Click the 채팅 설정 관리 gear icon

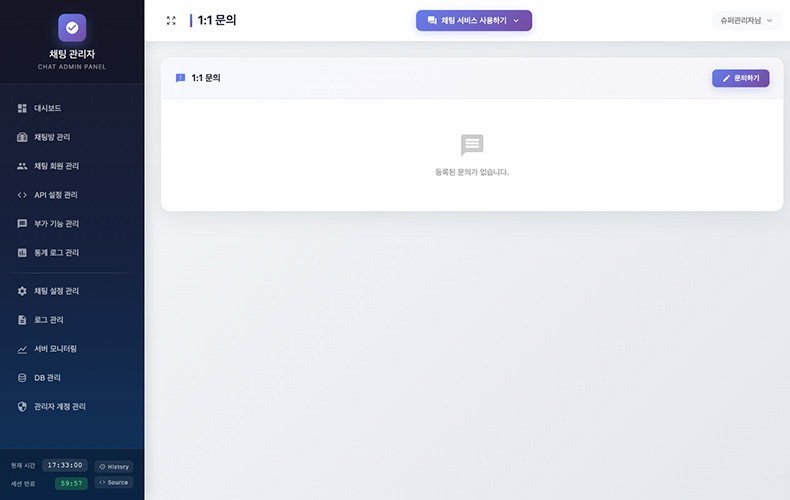pos(22,291)
